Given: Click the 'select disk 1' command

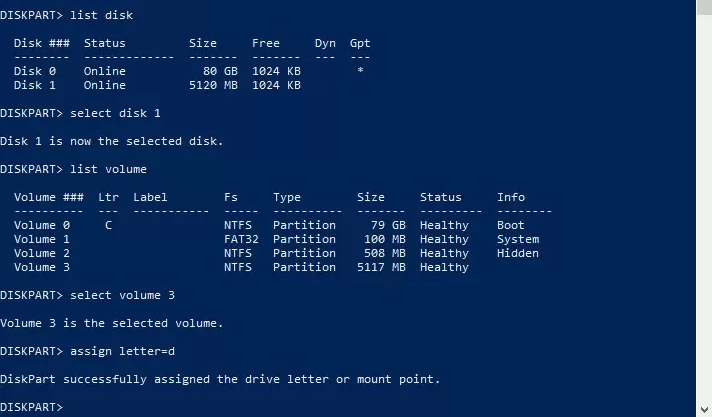Looking at the screenshot, I should point(115,113).
